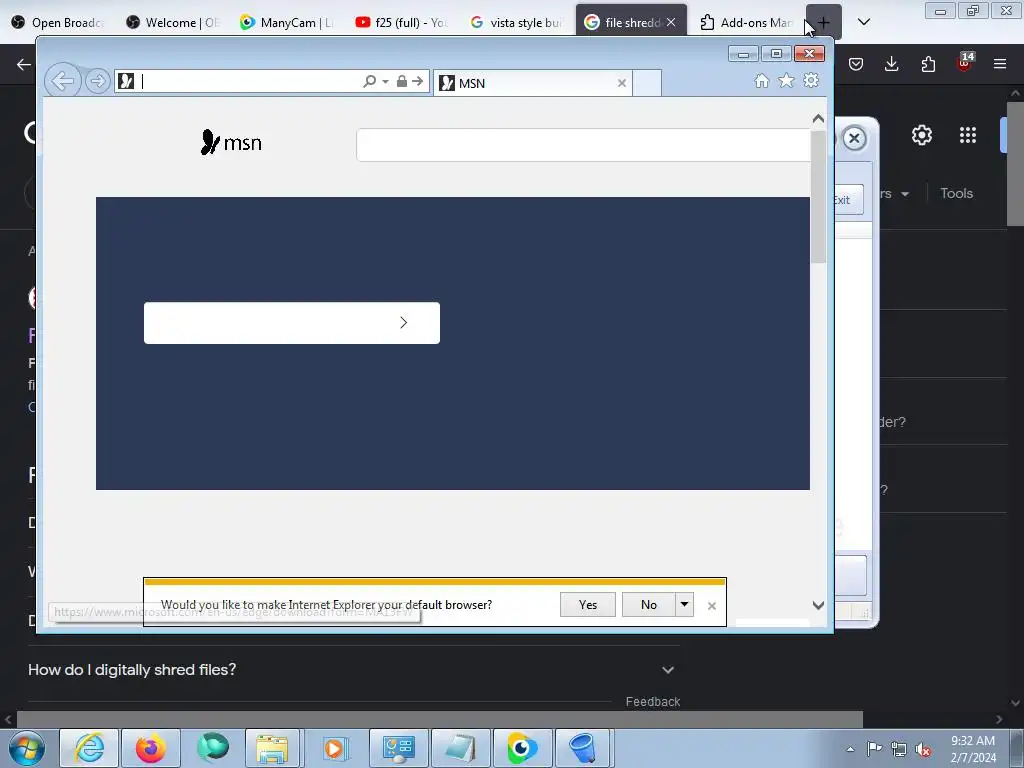
Task: Open Windows Start orb
Action: pyautogui.click(x=27, y=748)
